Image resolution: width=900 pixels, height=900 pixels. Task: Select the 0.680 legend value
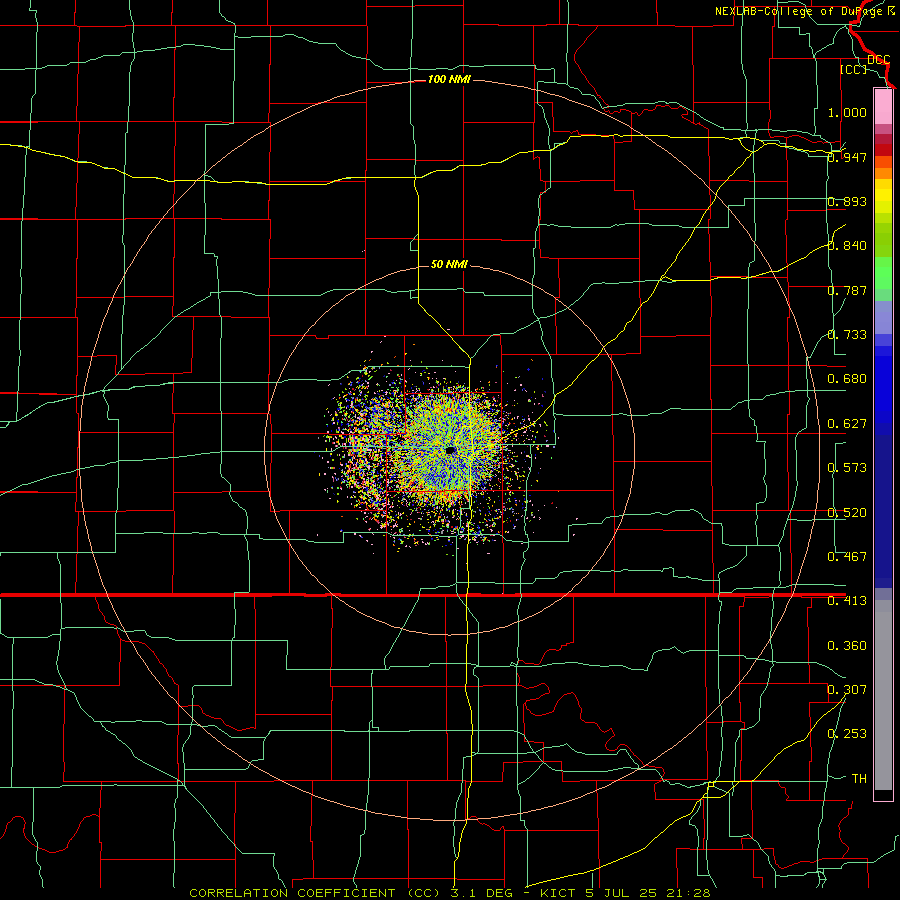[847, 379]
